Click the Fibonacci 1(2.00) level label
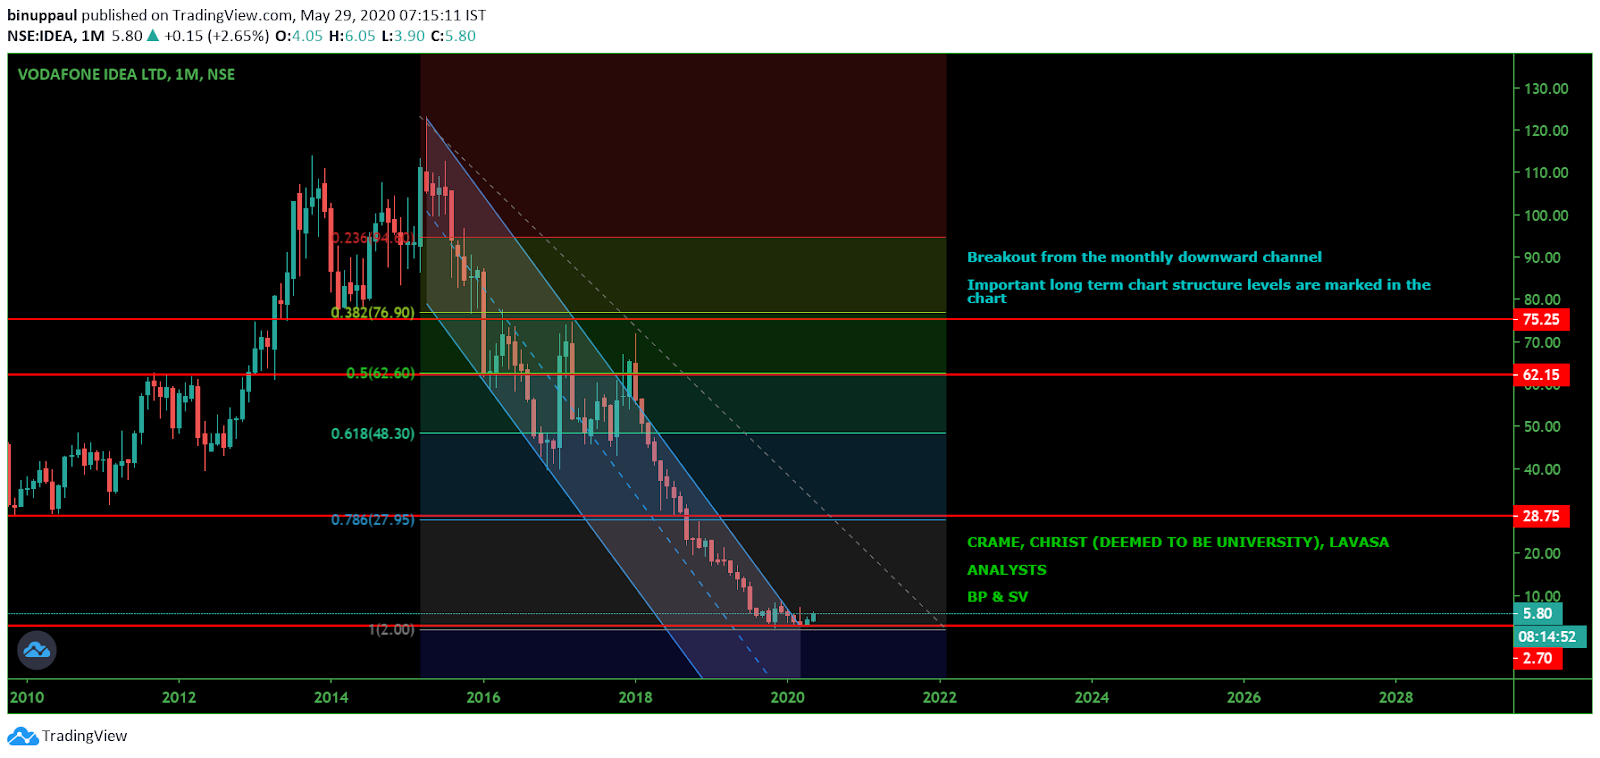Image resolution: width=1600 pixels, height=758 pixels. coord(391,629)
